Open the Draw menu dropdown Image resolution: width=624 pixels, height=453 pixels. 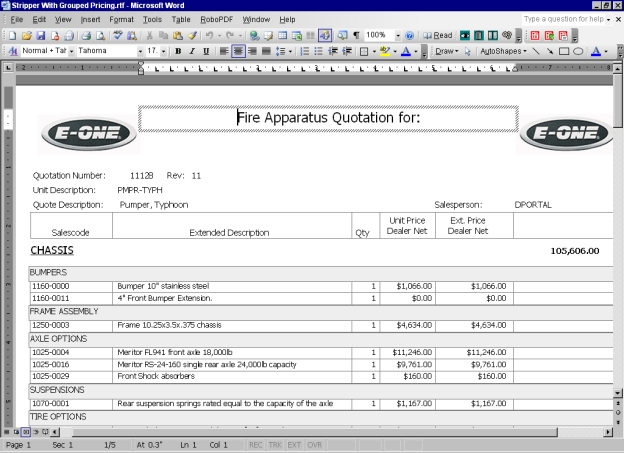point(447,51)
